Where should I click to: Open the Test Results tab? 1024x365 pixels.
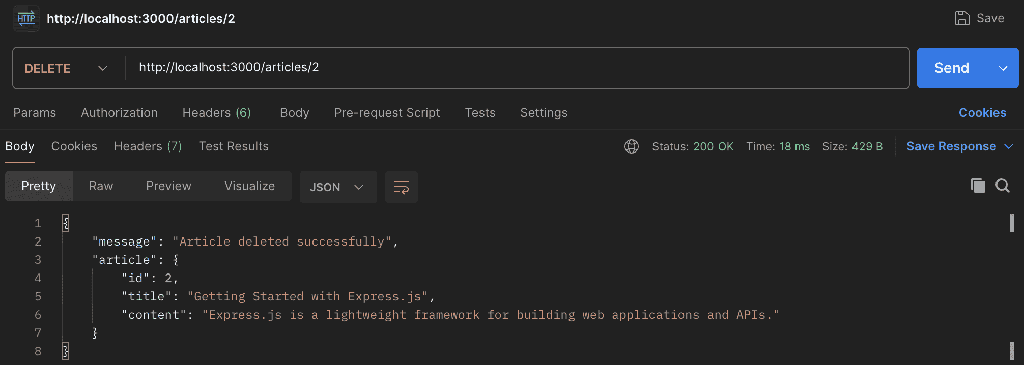(234, 146)
